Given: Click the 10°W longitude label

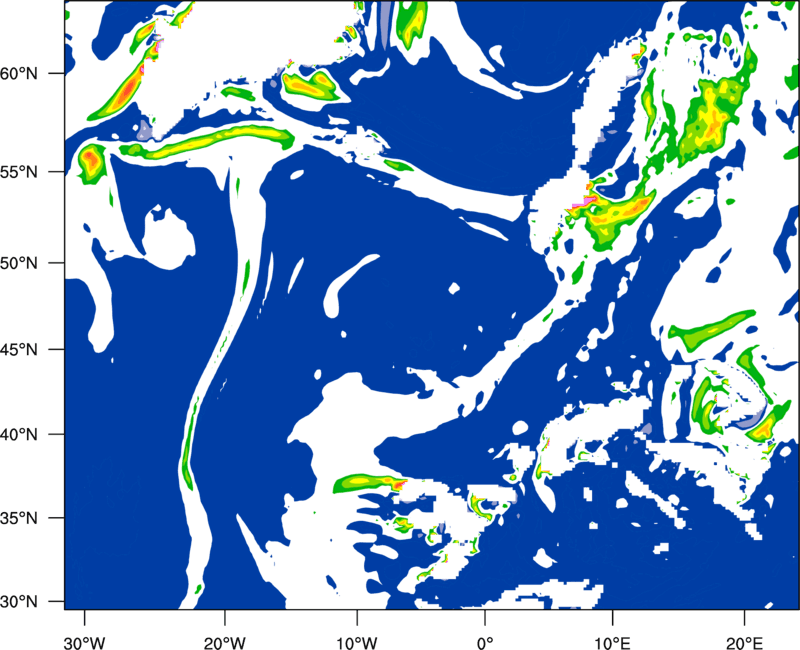Looking at the screenshot, I should click(356, 643).
